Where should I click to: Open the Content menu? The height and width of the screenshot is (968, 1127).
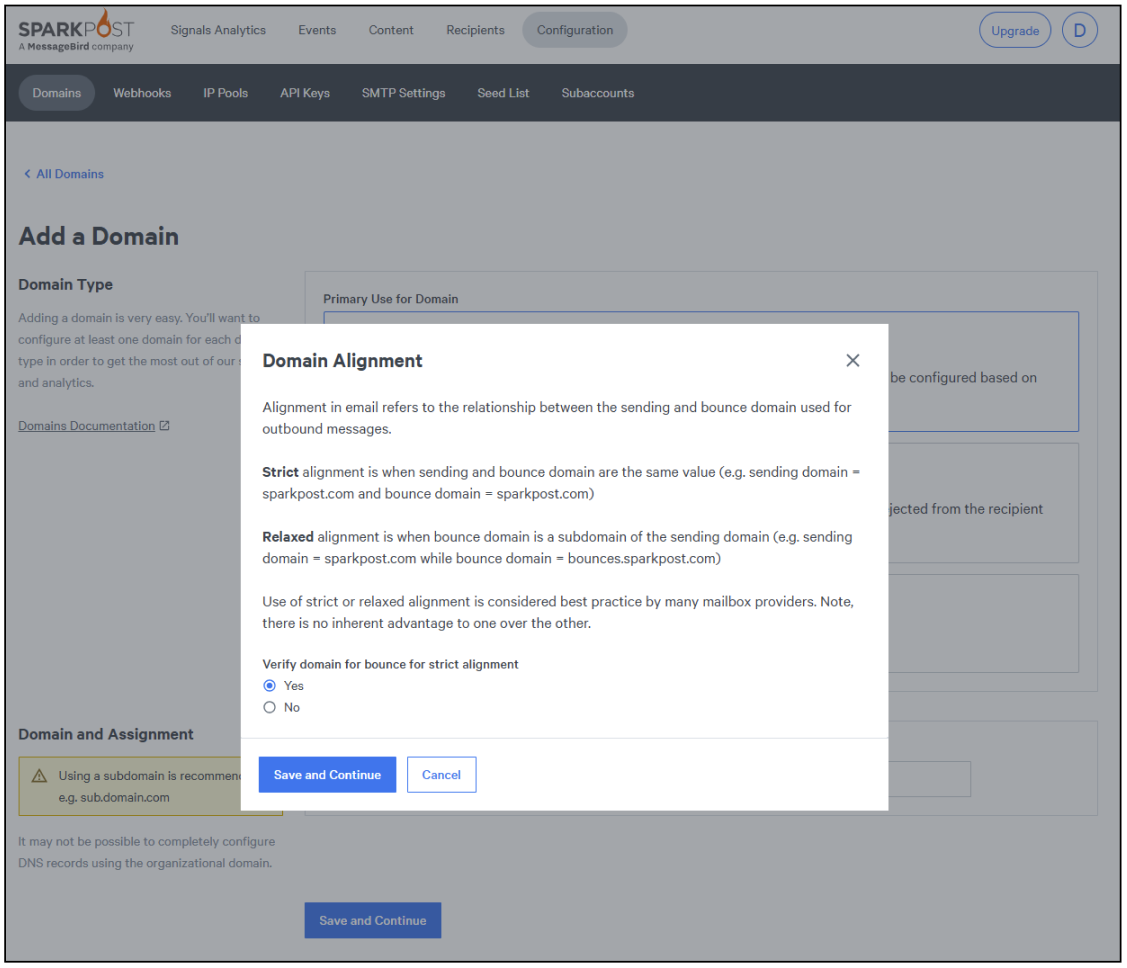391,30
